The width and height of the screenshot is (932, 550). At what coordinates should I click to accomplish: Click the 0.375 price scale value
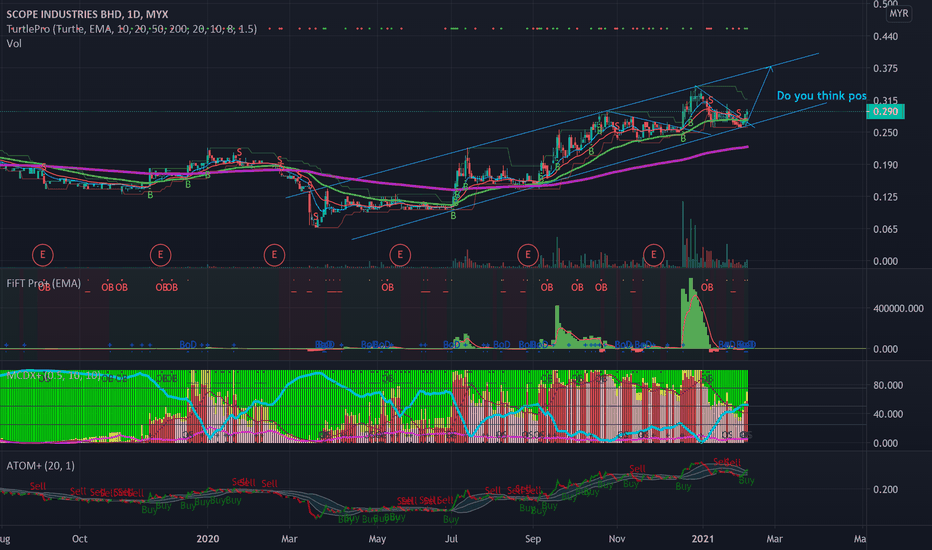pos(886,69)
